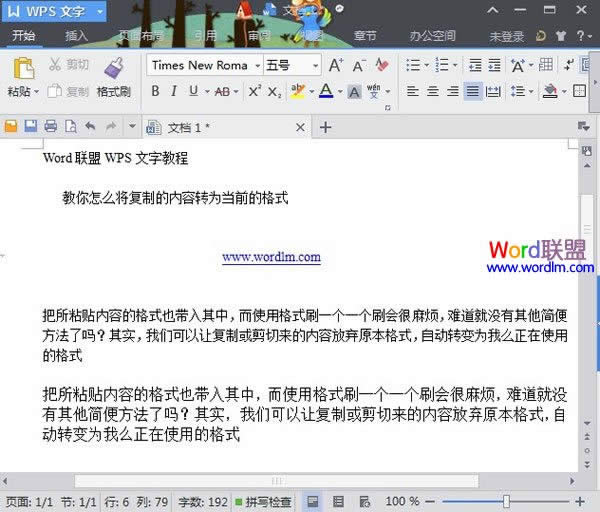Click the Format Painter (格式刷) tool
Screen dimensions: 600x512
tap(113, 76)
